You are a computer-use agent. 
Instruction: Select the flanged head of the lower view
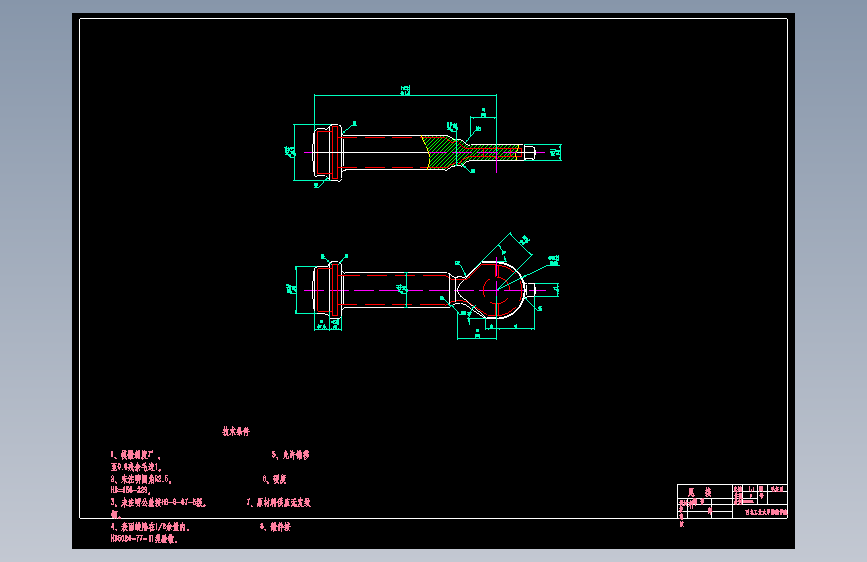(x=328, y=289)
